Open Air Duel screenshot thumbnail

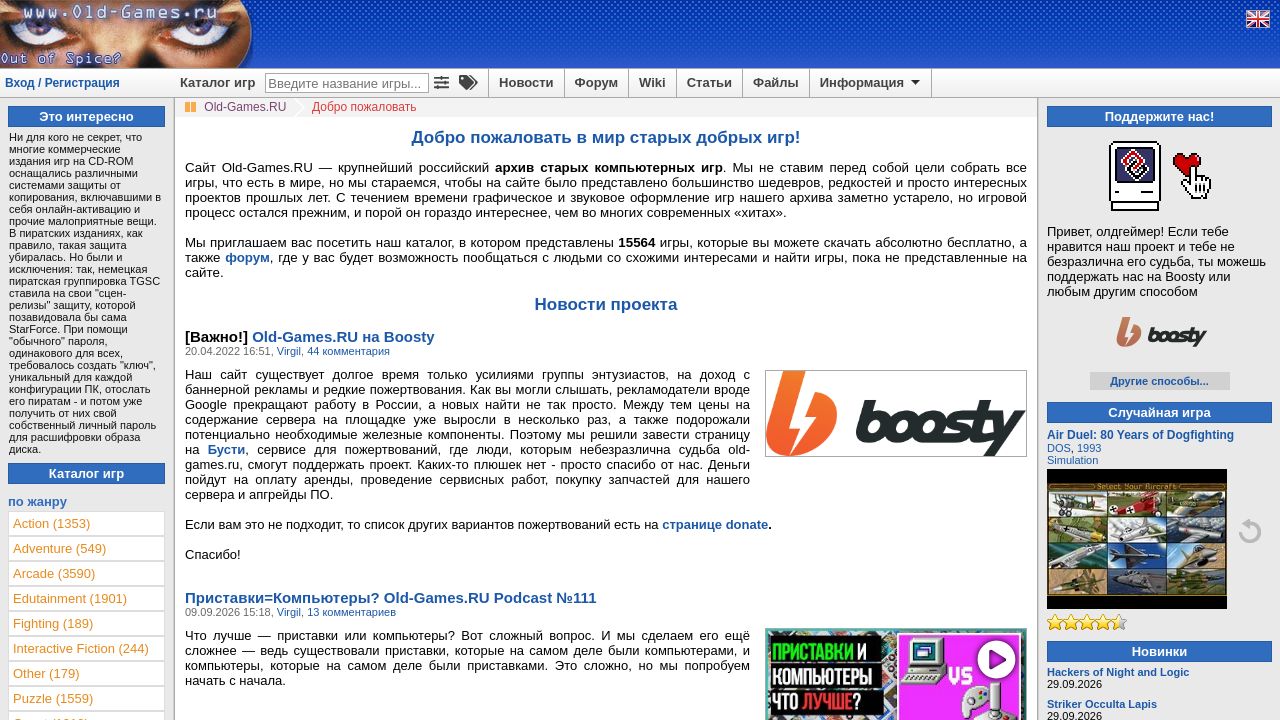click(1137, 539)
